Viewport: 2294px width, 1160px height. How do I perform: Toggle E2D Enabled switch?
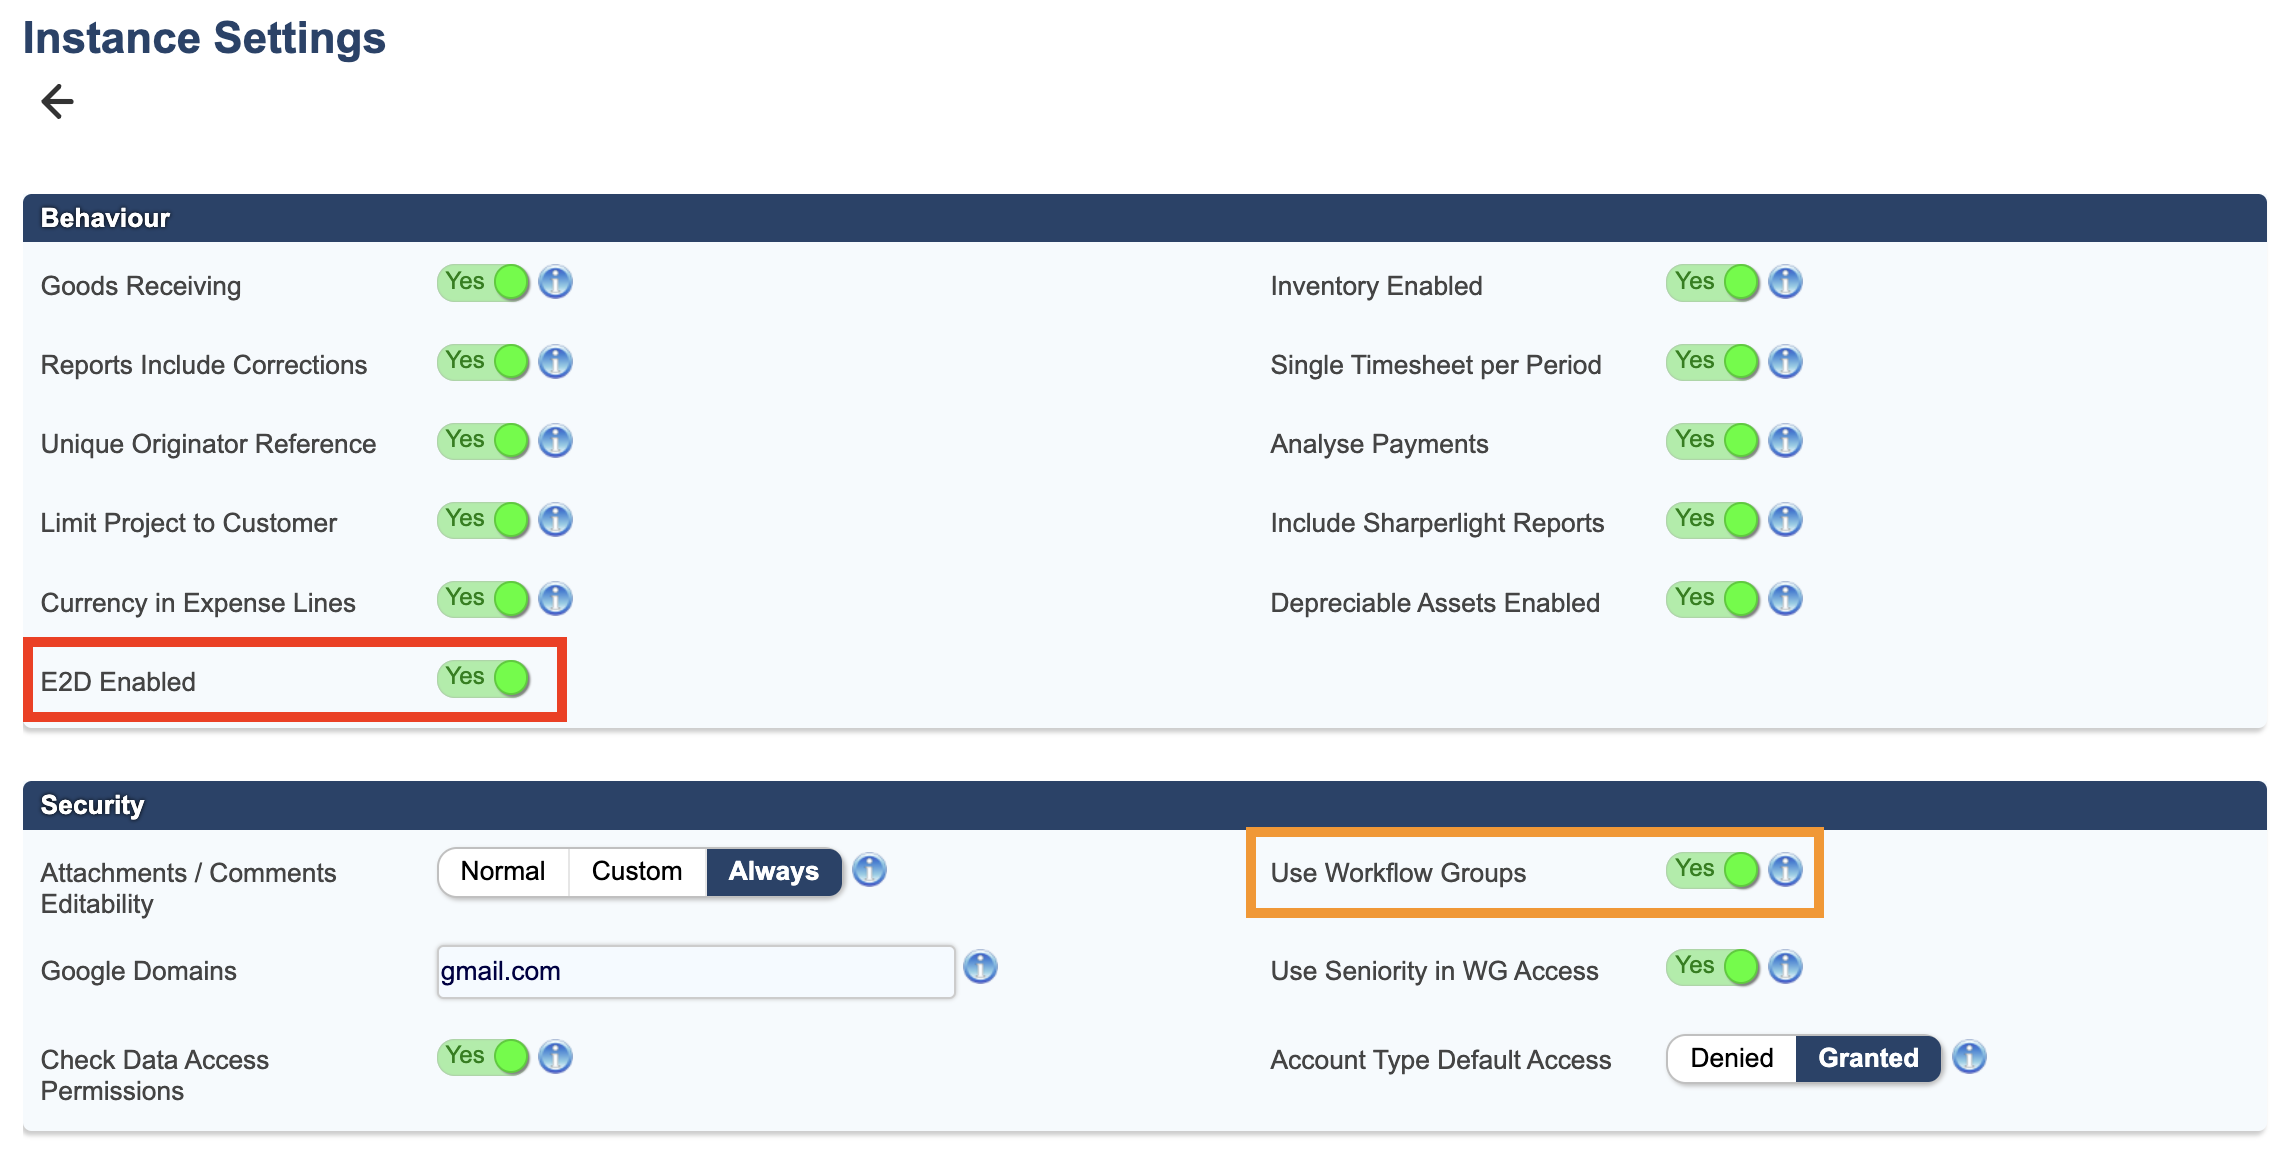(x=484, y=678)
